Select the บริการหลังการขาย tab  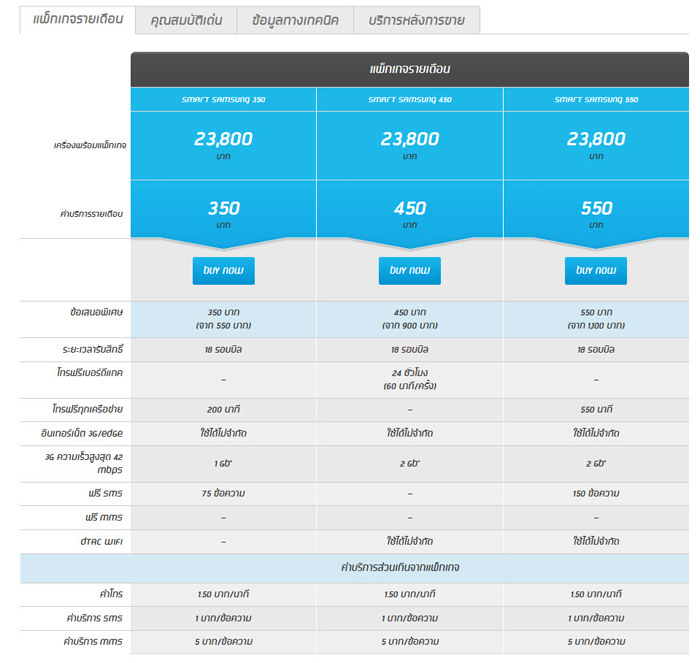[x=417, y=20]
